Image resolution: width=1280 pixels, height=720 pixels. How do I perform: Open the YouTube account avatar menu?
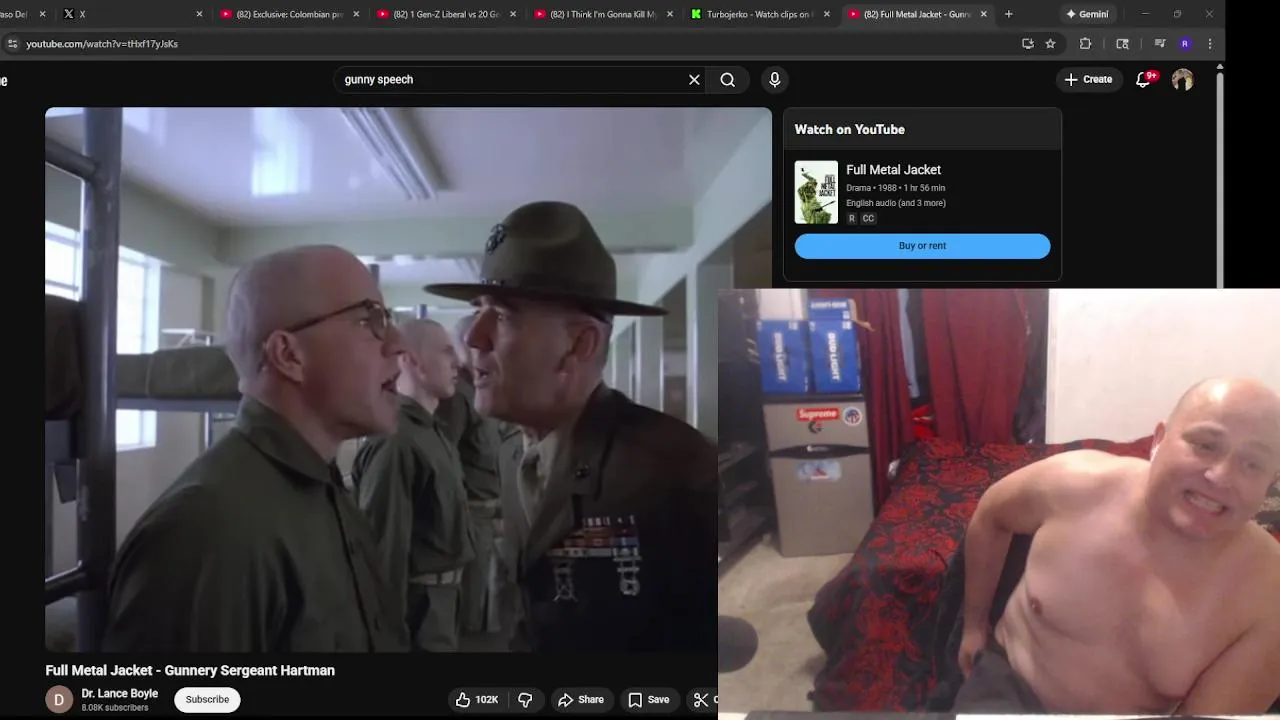[x=1183, y=80]
